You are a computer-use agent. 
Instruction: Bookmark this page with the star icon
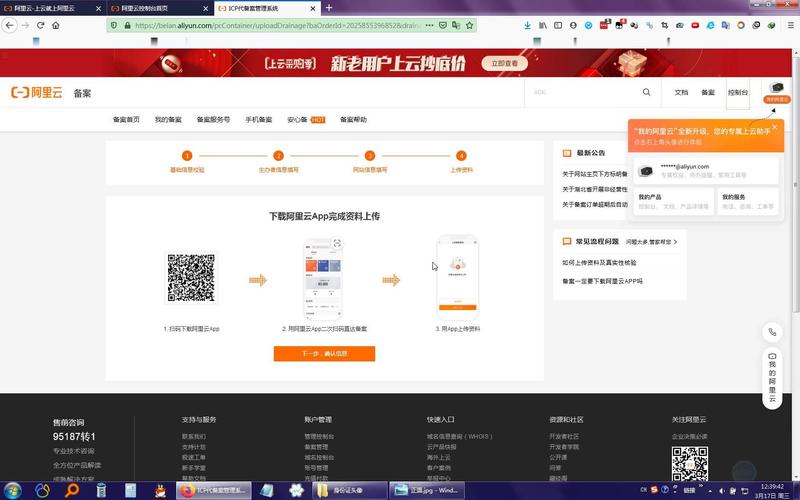tap(469, 25)
